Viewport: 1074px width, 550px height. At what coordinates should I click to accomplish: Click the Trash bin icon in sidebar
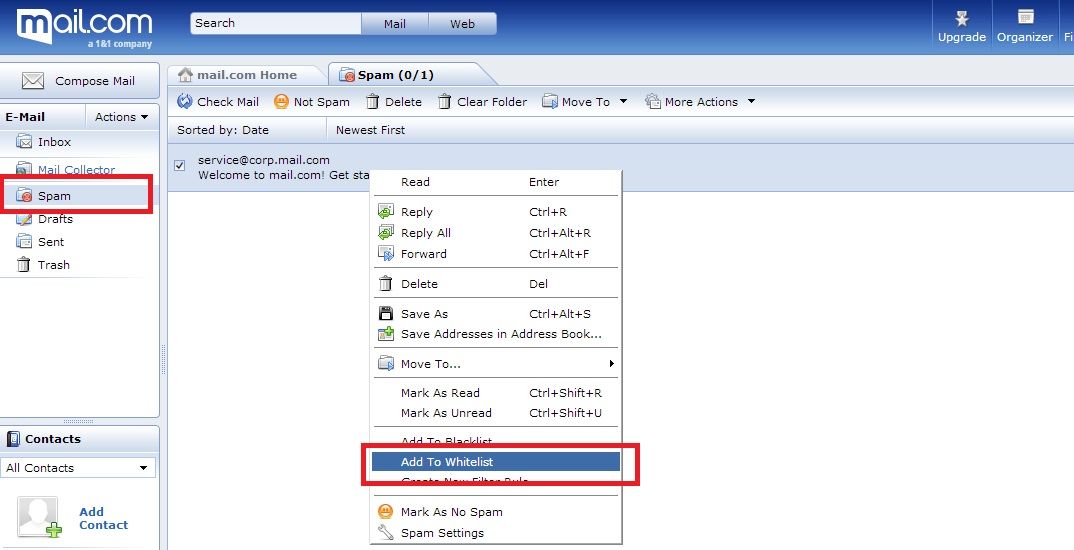[x=24, y=264]
